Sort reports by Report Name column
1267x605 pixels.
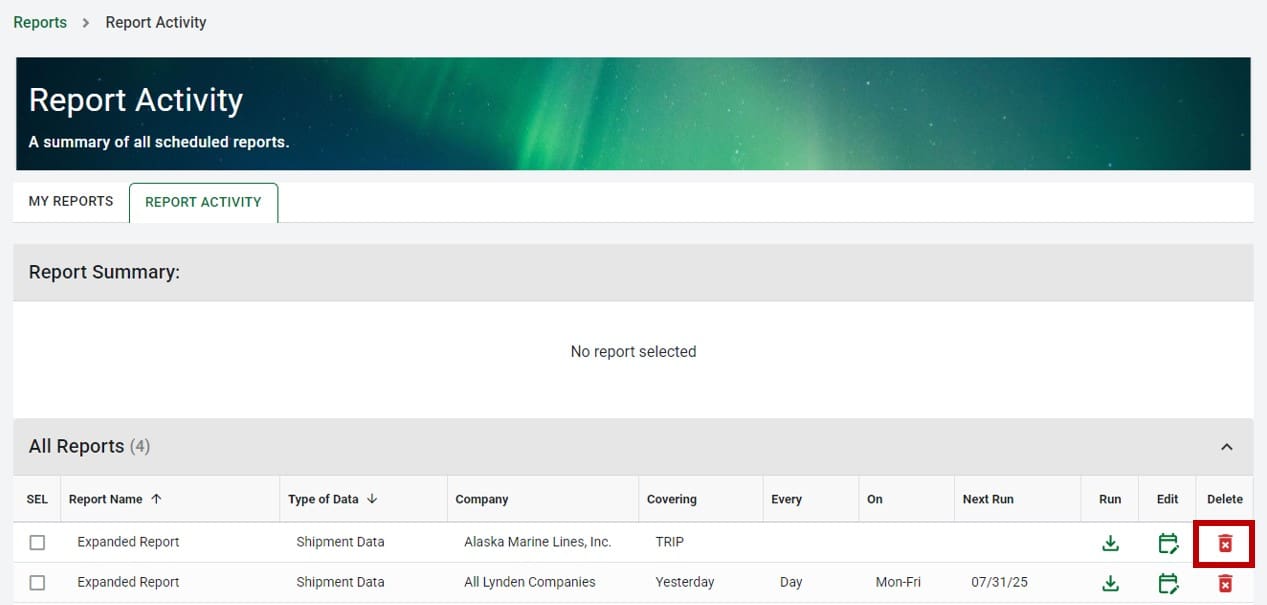(x=110, y=498)
